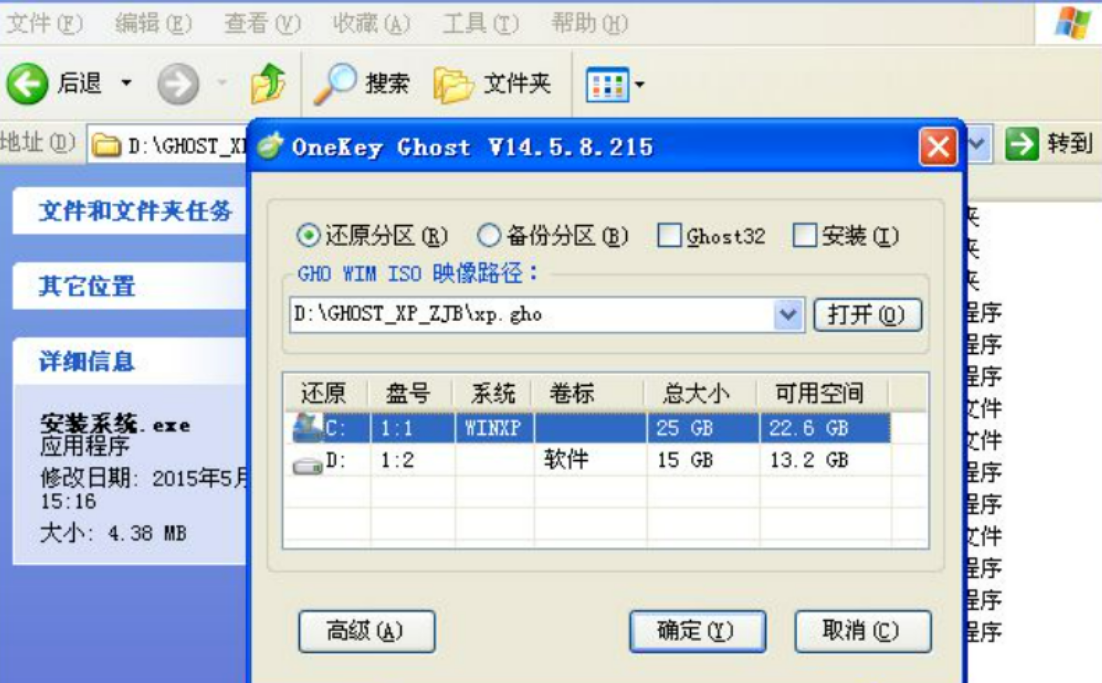Click the grey Forward arrow icon
Image resolution: width=1102 pixels, height=683 pixels.
pos(178,84)
